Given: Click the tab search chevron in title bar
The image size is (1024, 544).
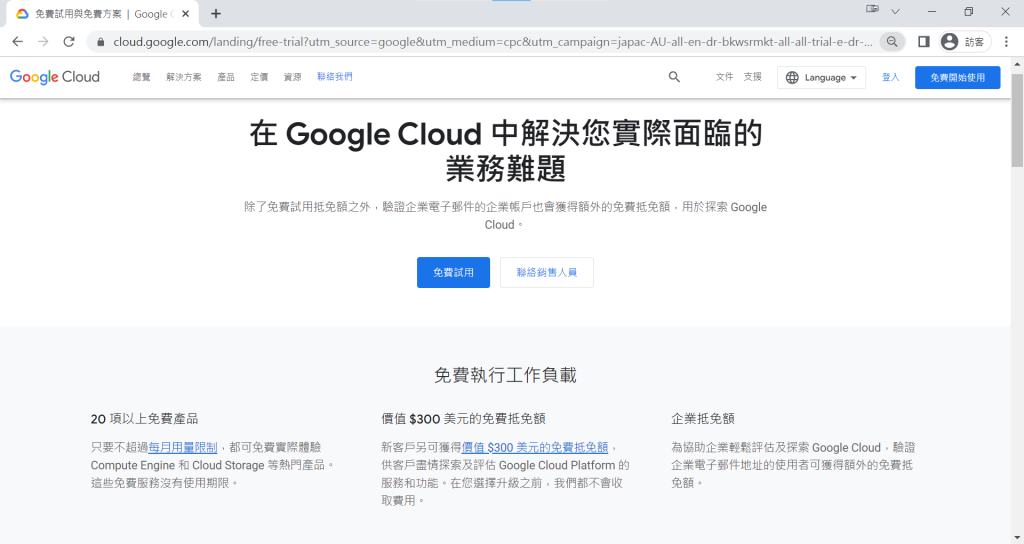Looking at the screenshot, I should (895, 12).
